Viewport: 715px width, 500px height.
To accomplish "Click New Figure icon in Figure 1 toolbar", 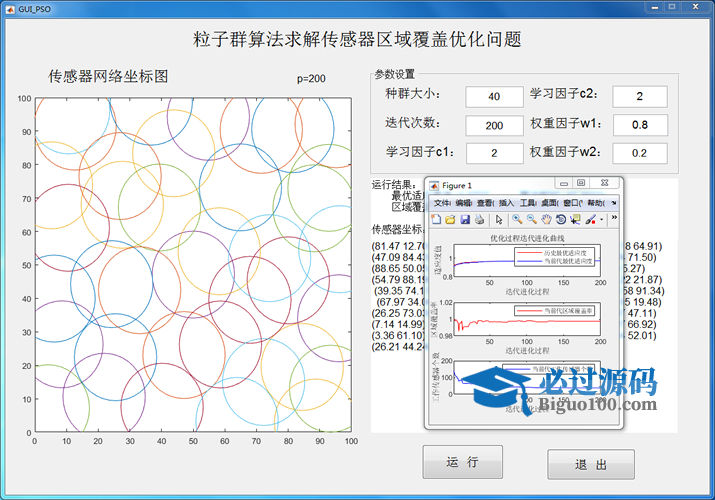I will pyautogui.click(x=436, y=220).
